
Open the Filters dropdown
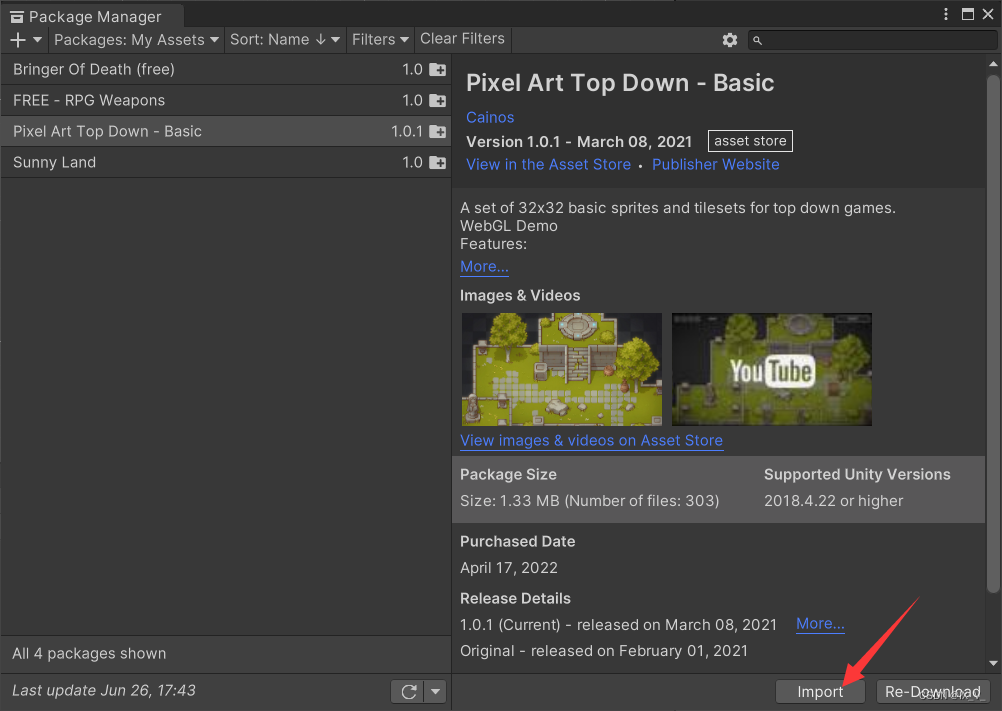pos(380,40)
